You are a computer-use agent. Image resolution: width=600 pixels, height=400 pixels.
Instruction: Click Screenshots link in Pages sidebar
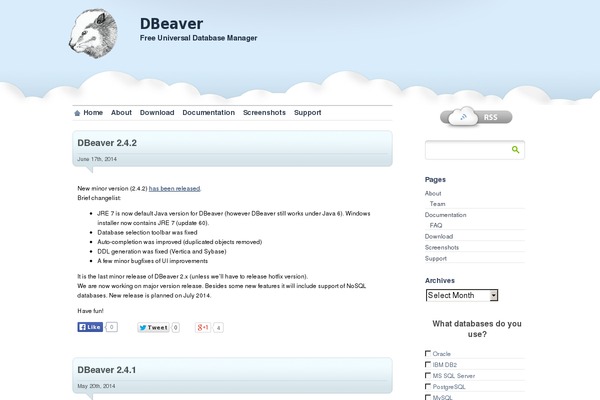442,247
